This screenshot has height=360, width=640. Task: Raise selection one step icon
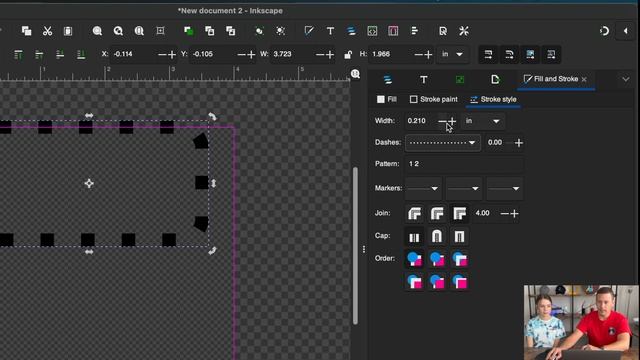(x=39, y=55)
